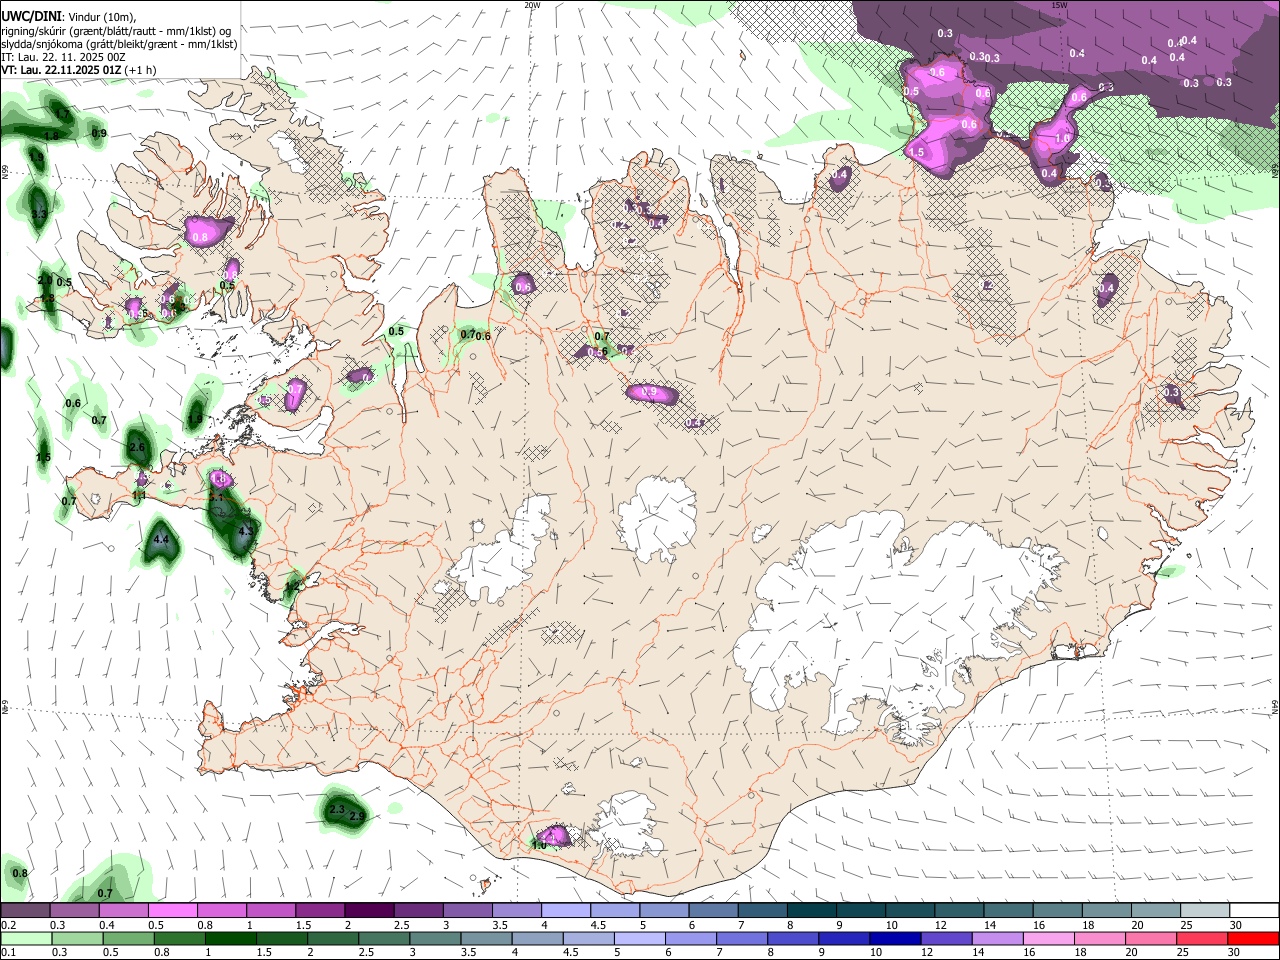Screen dimensions: 1280x960
Task: Click the upper legend swatch between 0.2 and 0.3
Action: [x=25, y=910]
